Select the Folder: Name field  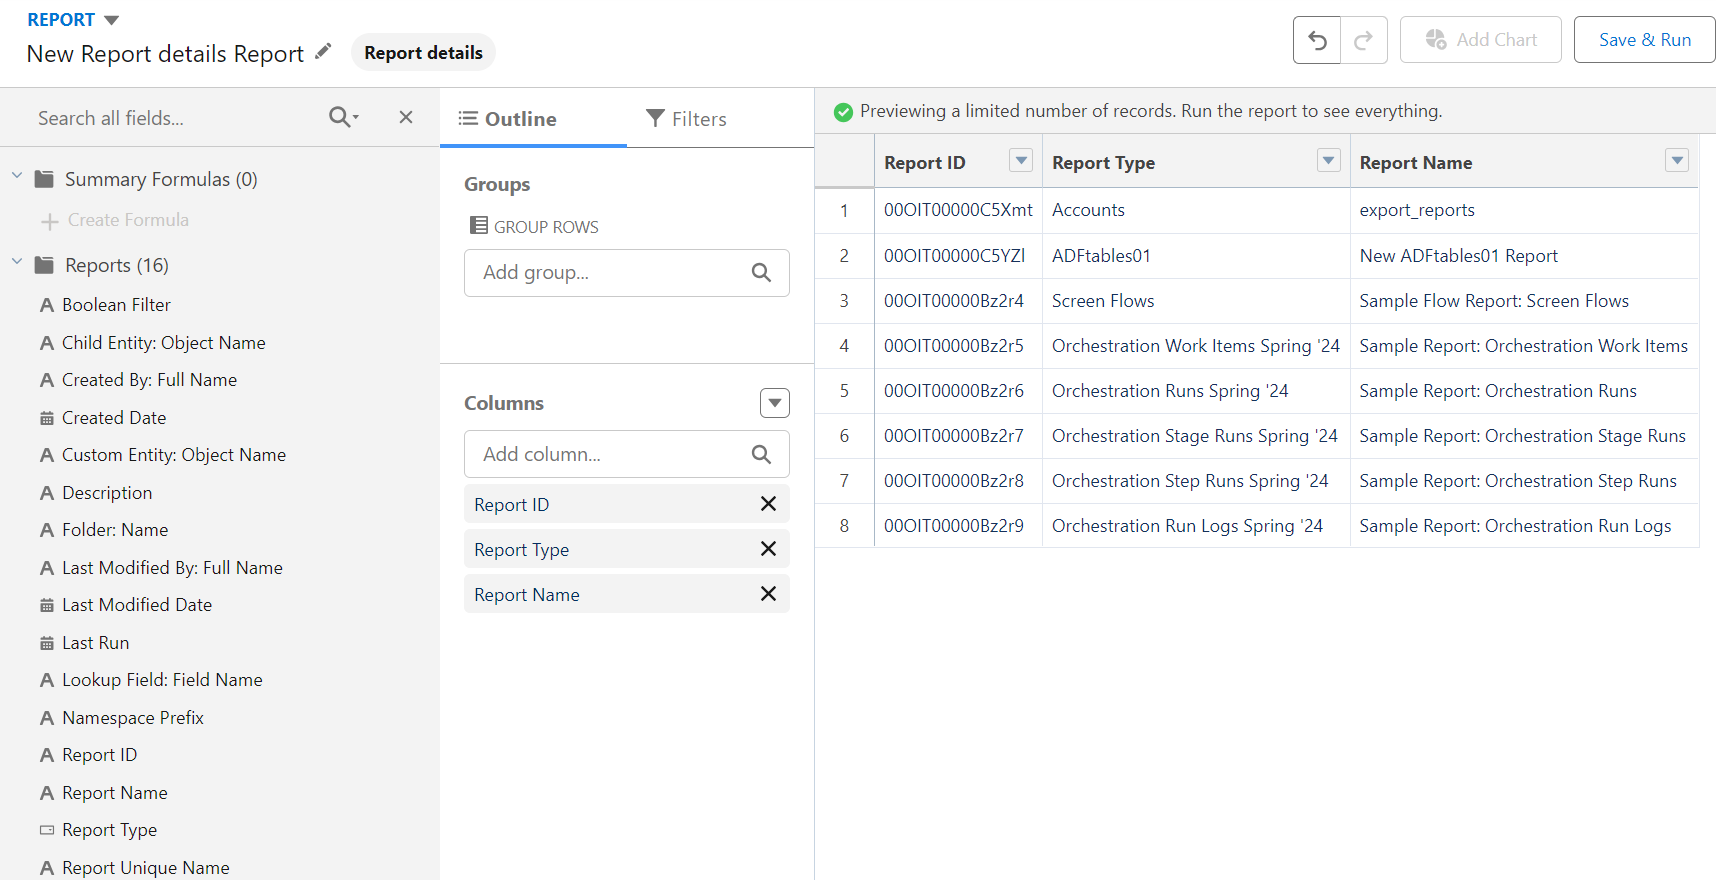tap(115, 530)
